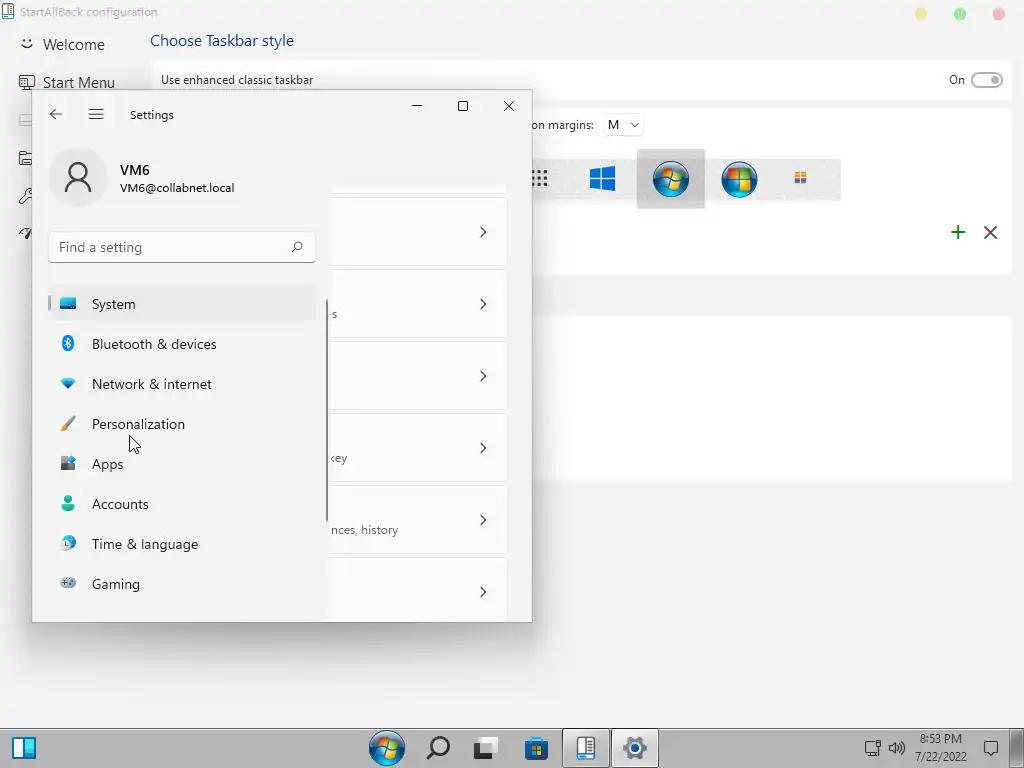Viewport: 1024px width, 768px height.
Task: Select the small four-color flag start icon
Action: [x=800, y=178]
